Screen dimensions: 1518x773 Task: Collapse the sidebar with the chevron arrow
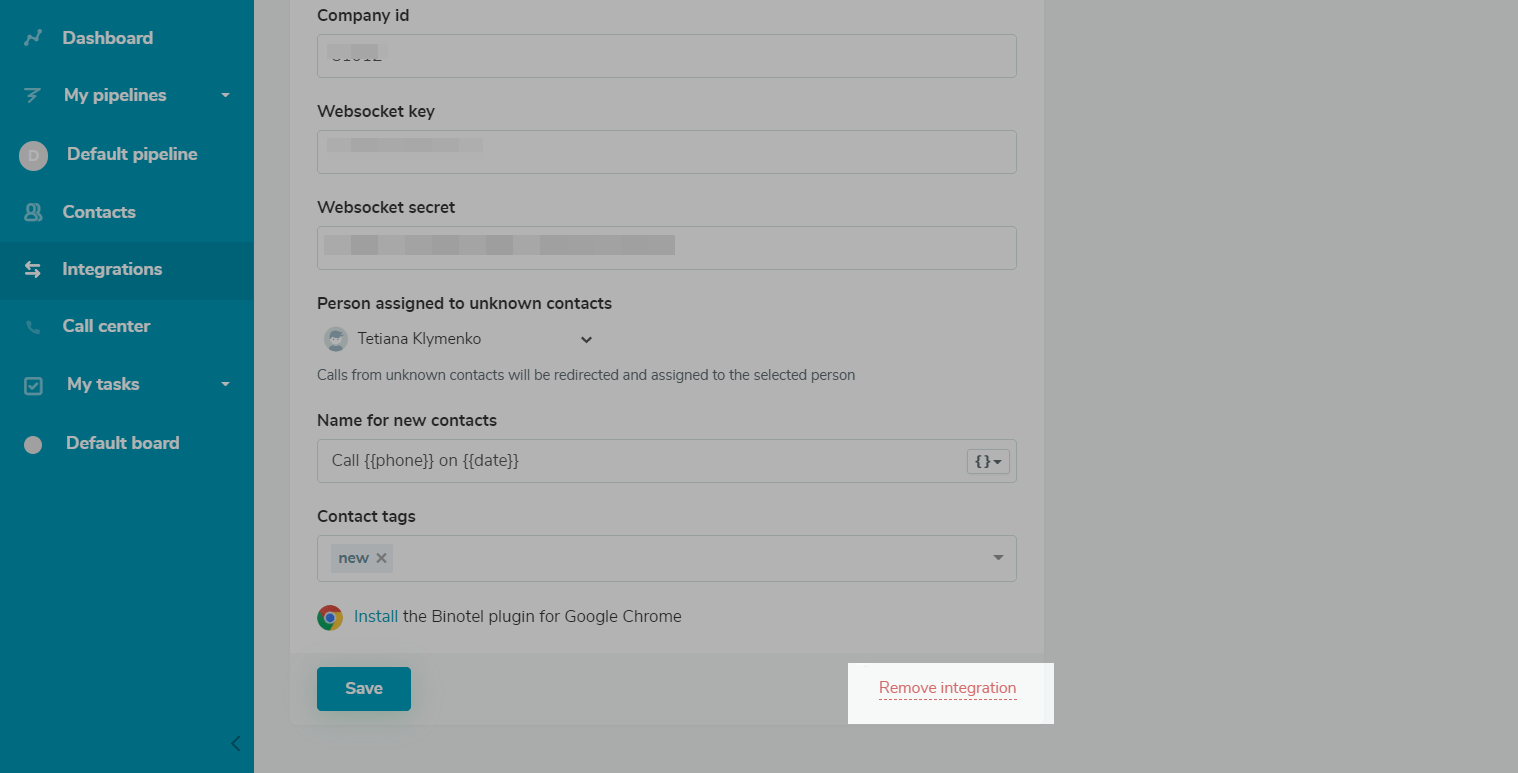tap(235, 743)
